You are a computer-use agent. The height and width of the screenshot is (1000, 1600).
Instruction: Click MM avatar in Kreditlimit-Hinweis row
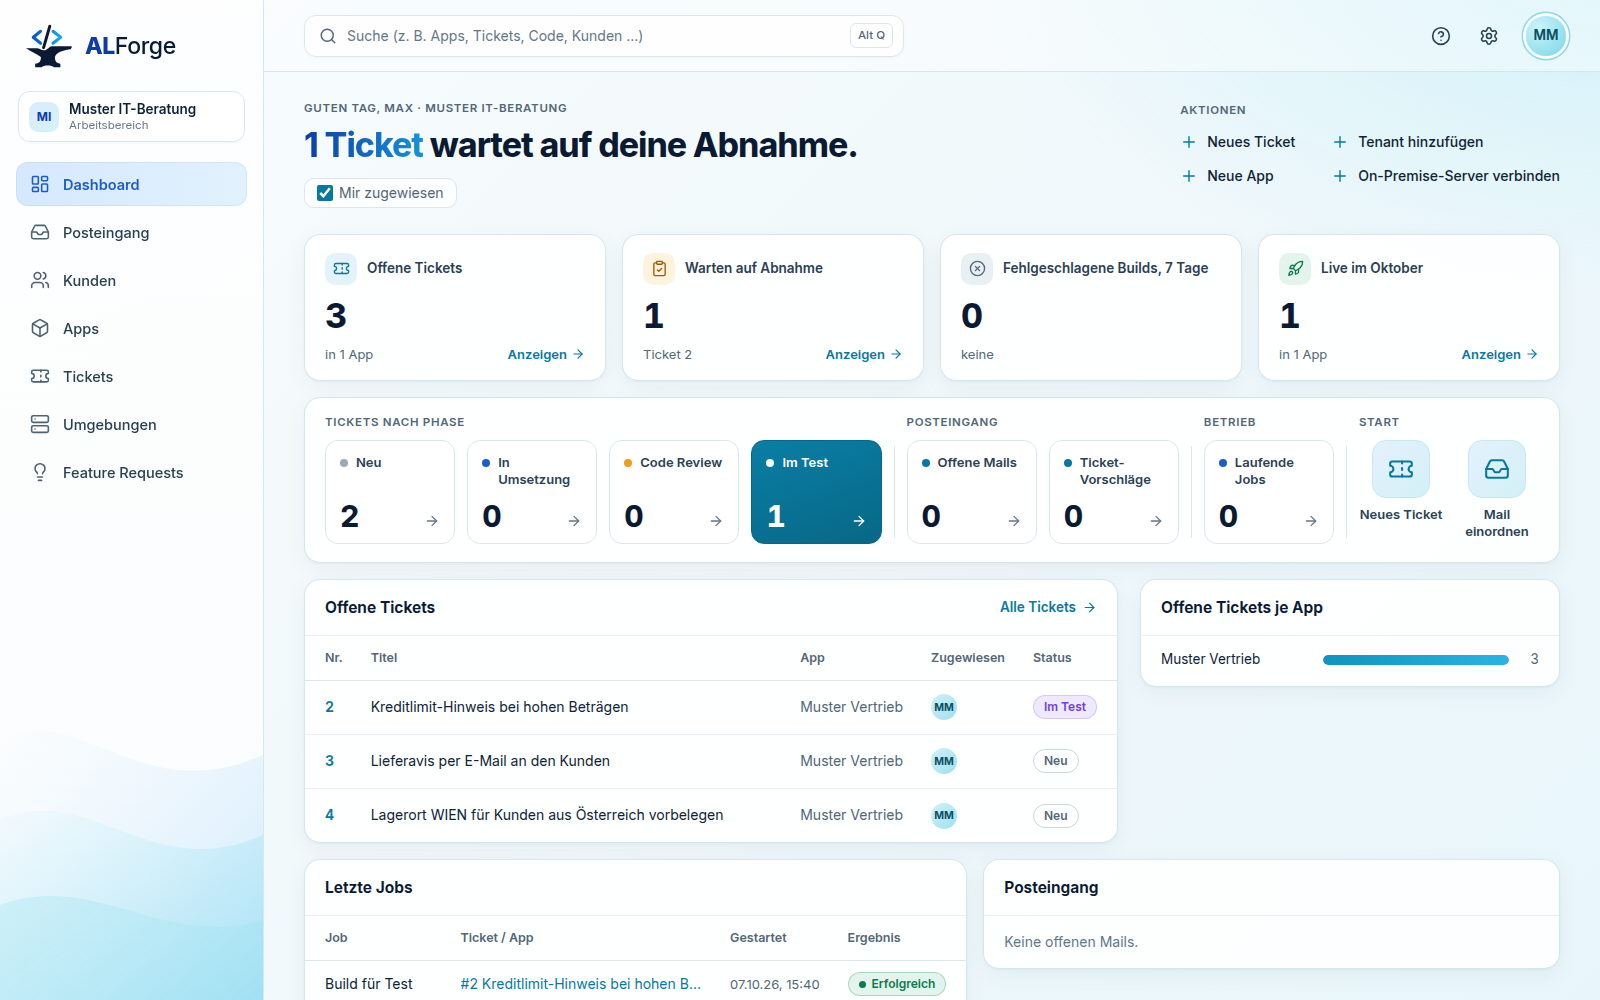[944, 707]
